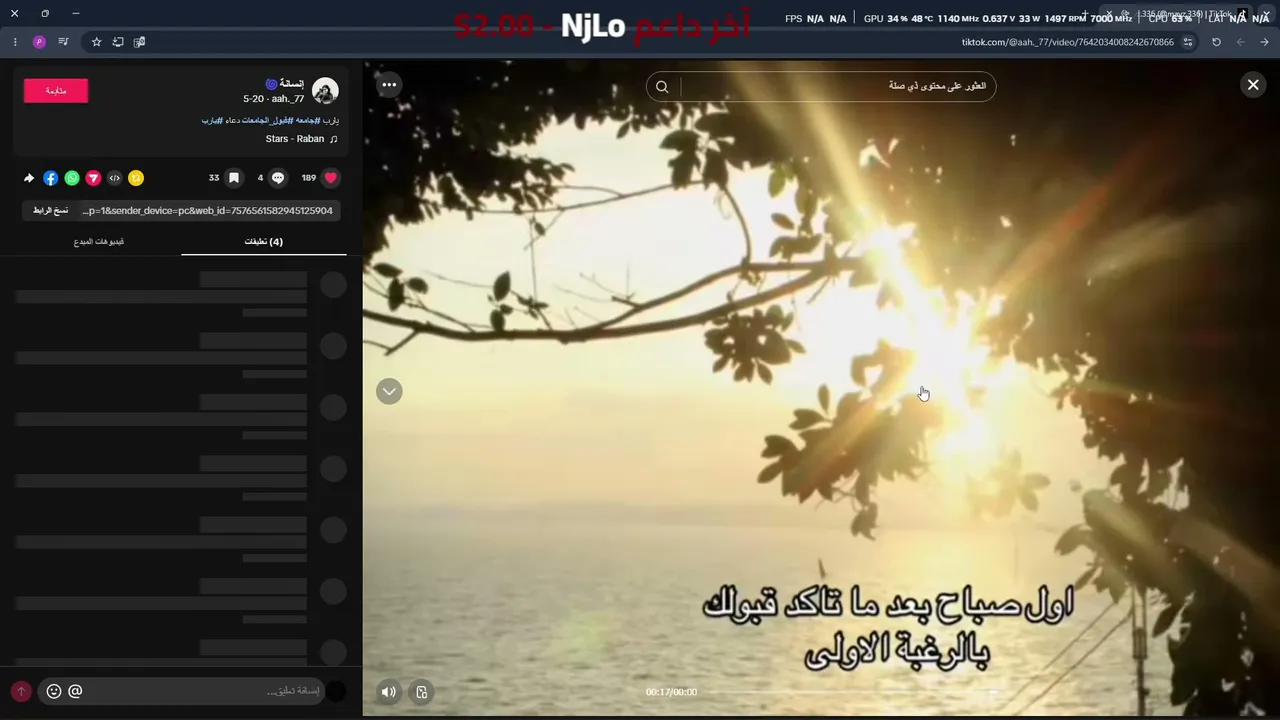Viewport: 1280px width, 720px height.
Task: Open the Stars - Raban sound link
Action: tap(295, 139)
